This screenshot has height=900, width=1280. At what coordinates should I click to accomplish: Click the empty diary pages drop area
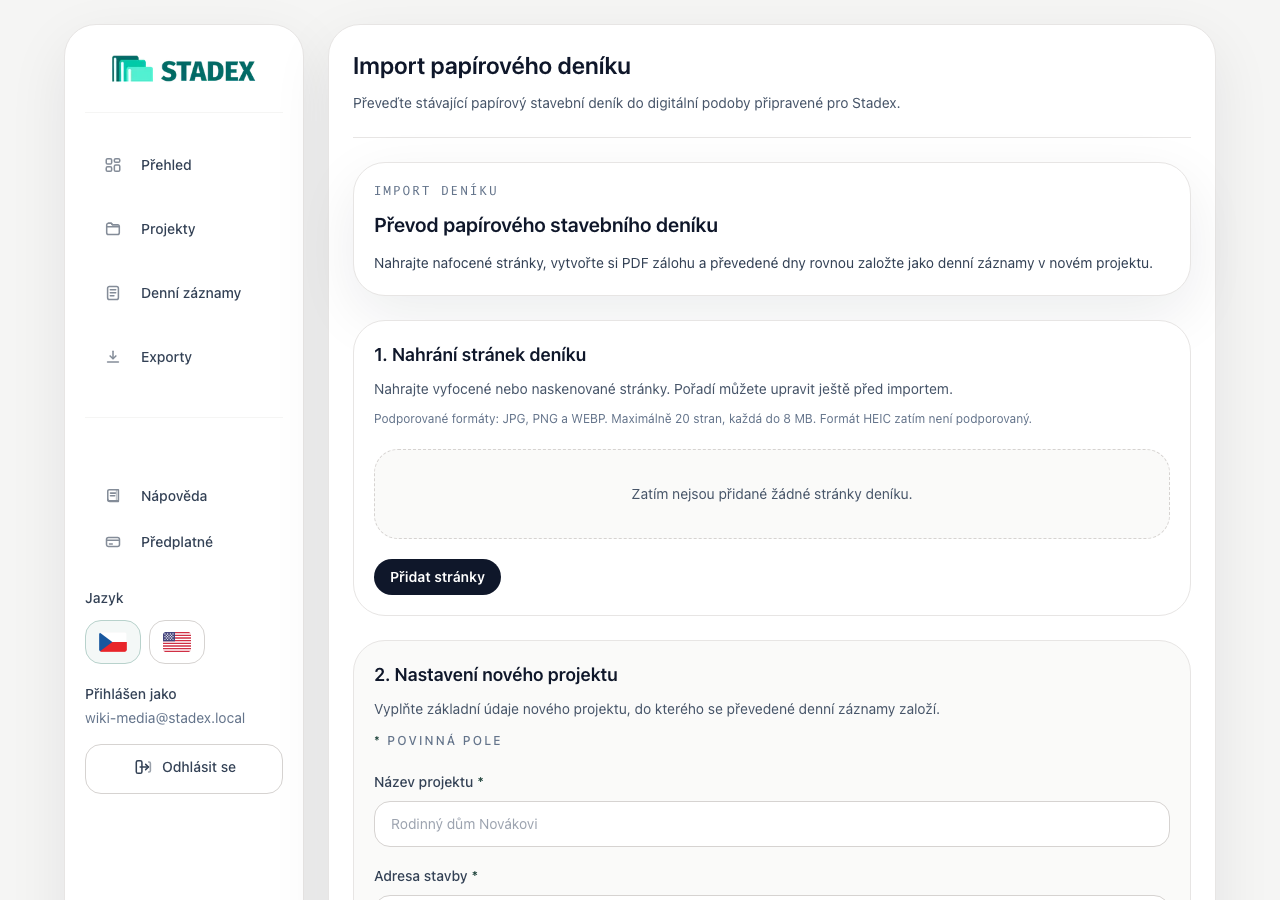[x=772, y=494]
